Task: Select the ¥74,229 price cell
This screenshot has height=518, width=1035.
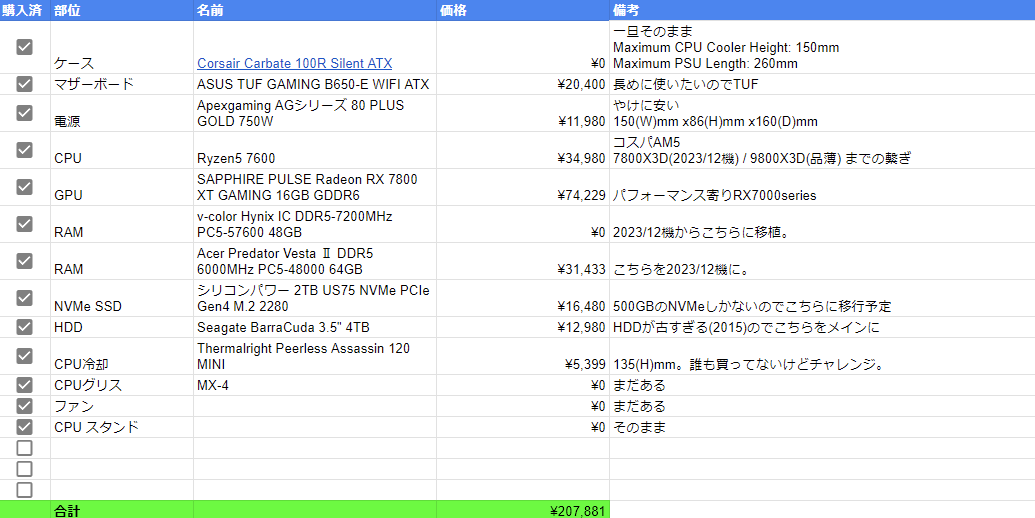Action: 523,187
